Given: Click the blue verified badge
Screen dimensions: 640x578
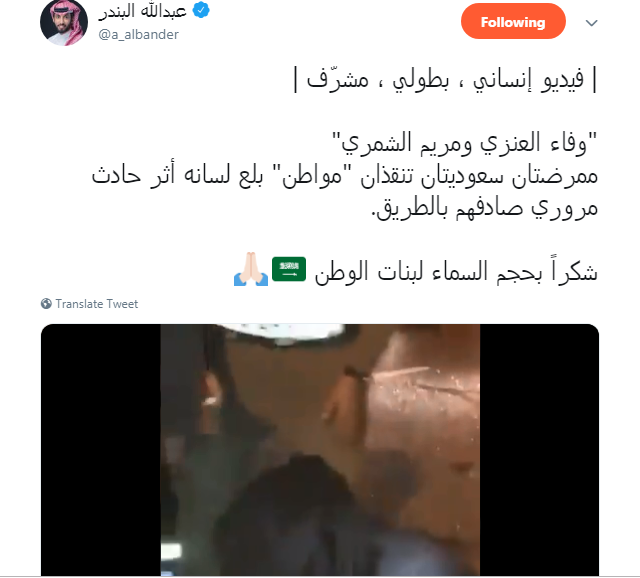Looking at the screenshot, I should [x=201, y=10].
